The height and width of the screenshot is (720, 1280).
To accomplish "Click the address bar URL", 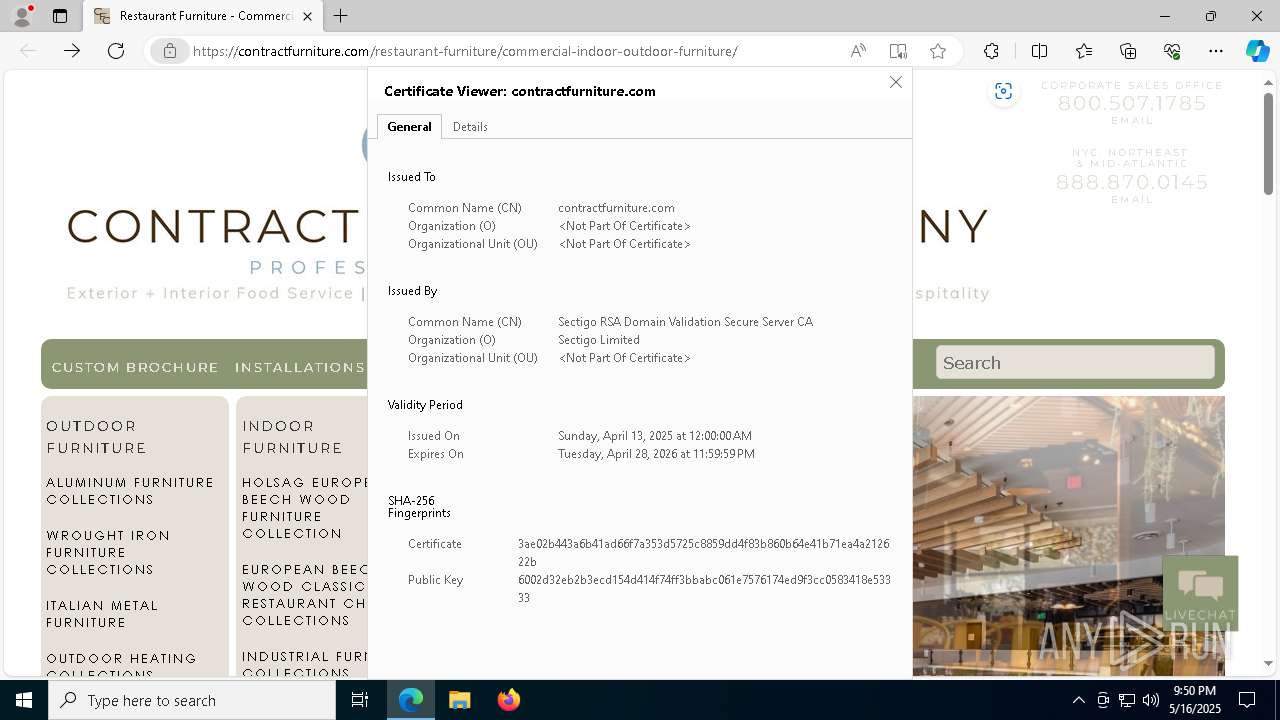I will point(465,51).
